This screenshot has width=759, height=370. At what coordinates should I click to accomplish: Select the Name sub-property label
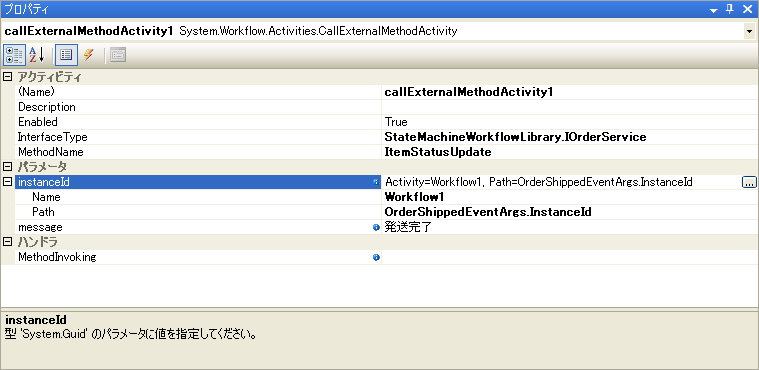click(x=46, y=197)
